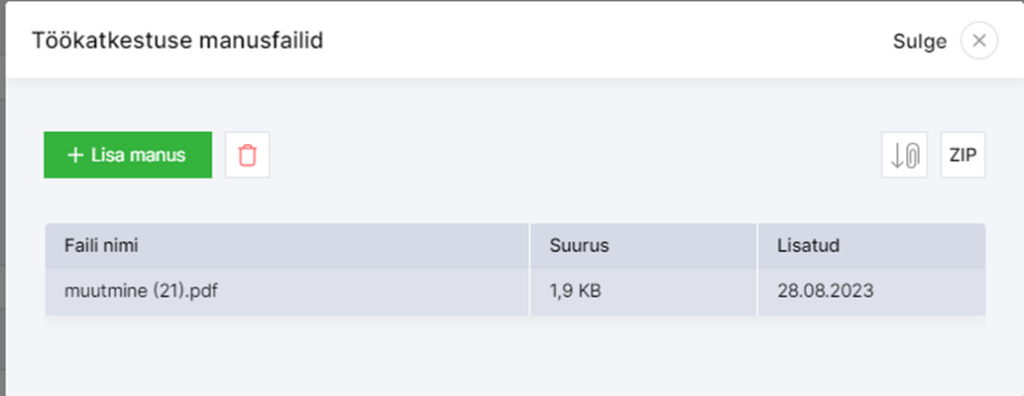Sort by the Lisatud column header
Image resolution: width=1024 pixels, height=396 pixels.
click(808, 246)
